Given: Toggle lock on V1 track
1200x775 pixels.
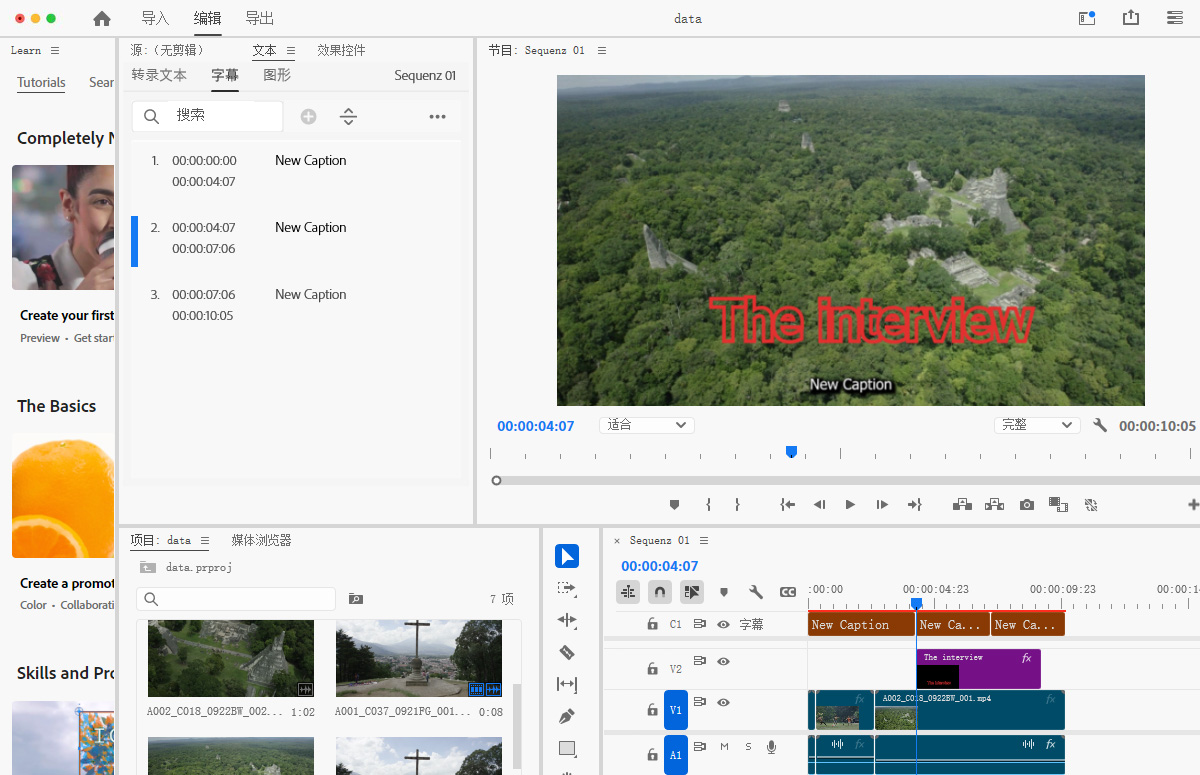Looking at the screenshot, I should [652, 710].
